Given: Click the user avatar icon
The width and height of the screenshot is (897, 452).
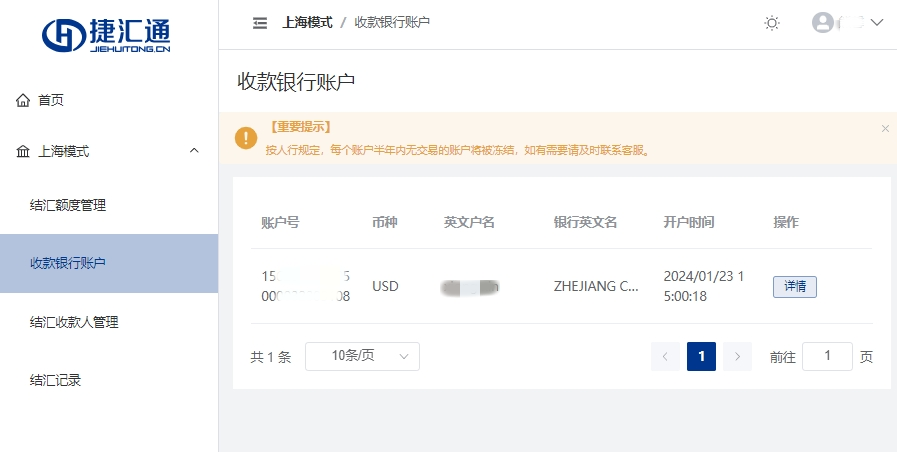Looking at the screenshot, I should pyautogui.click(x=823, y=22).
